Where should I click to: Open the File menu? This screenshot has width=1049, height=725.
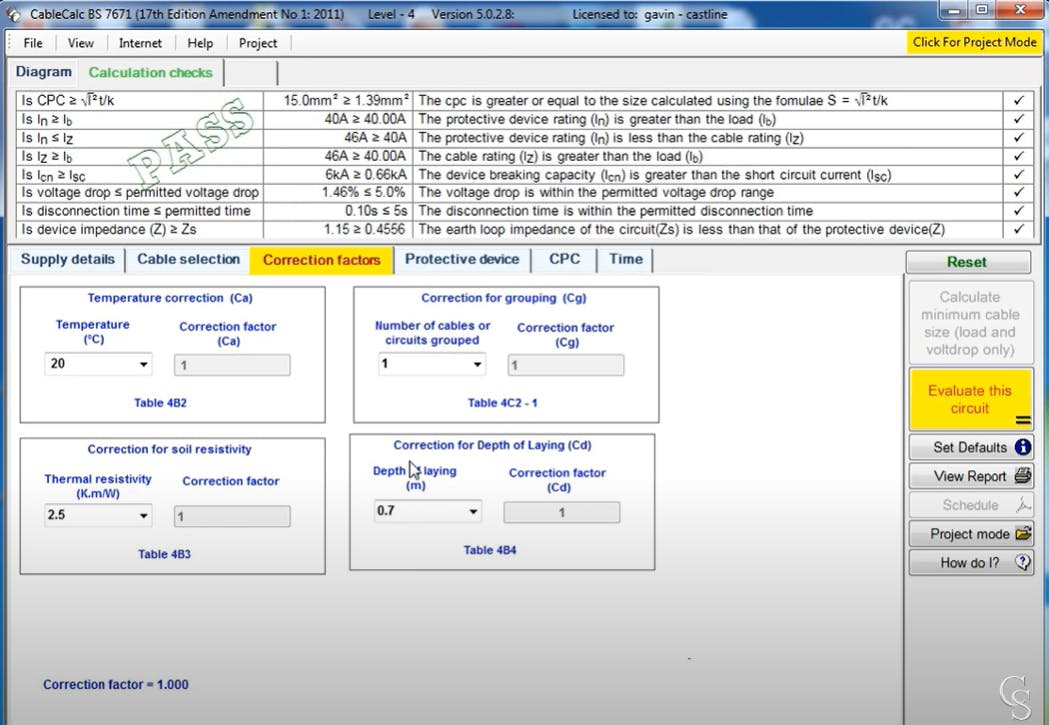pos(33,43)
